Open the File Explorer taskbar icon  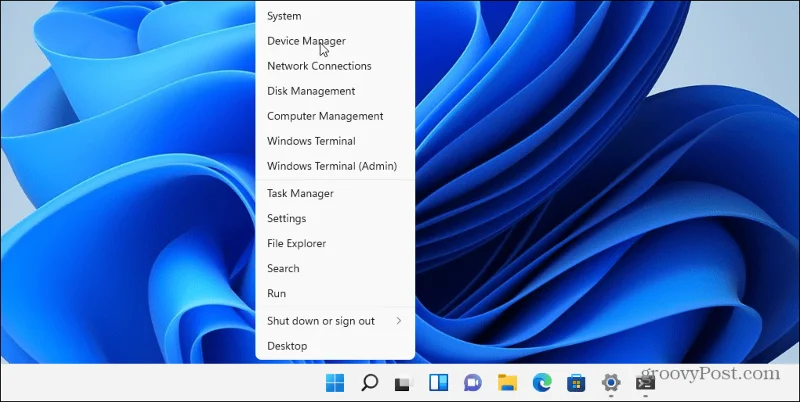[x=508, y=383]
